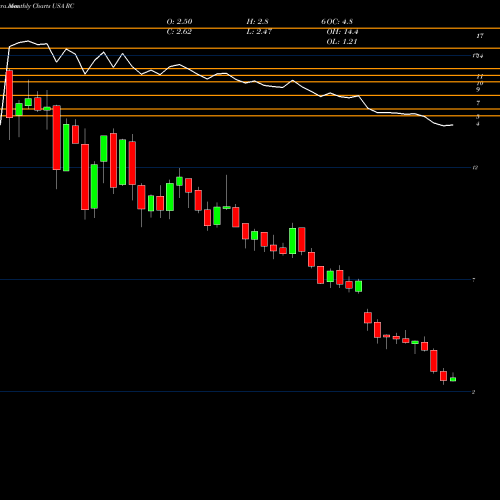Screen dimensions: 500x500
Task: Click the price axis label '4'
Action: (x=478, y=124)
